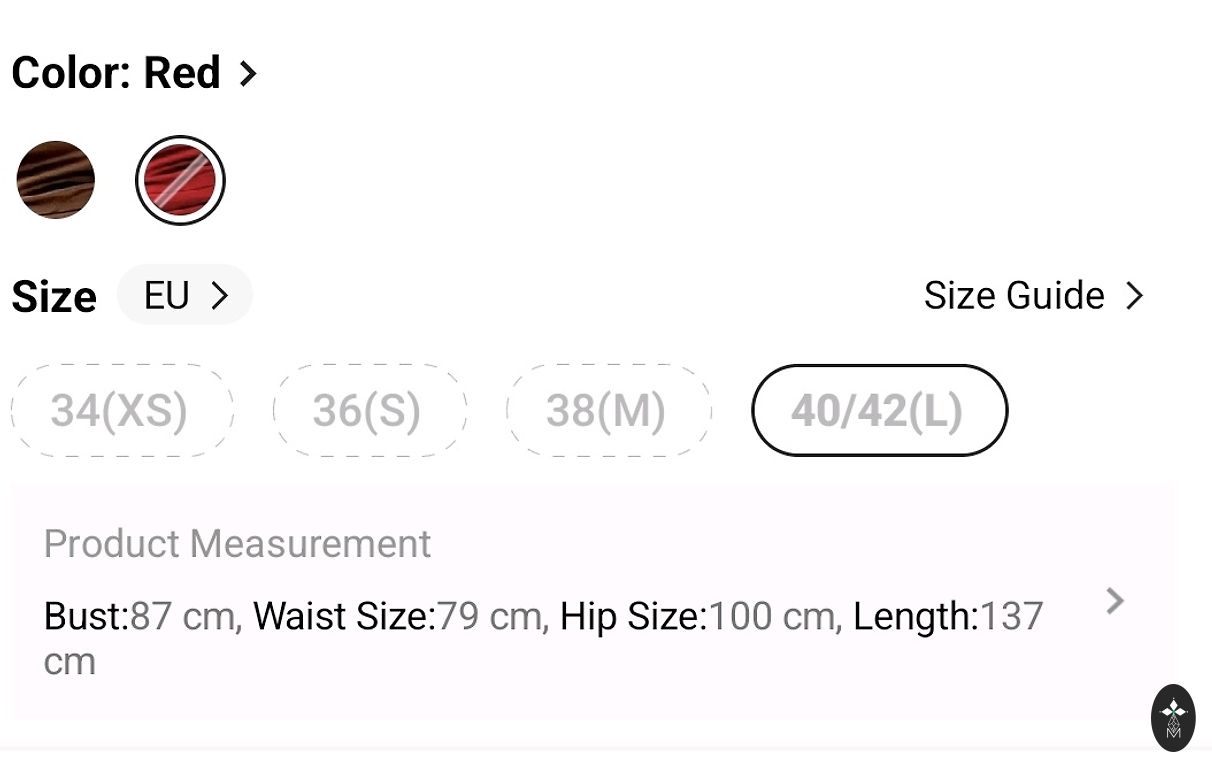Select the brown color swatch
Viewport: 1212px width, 768px height.
tap(56, 180)
